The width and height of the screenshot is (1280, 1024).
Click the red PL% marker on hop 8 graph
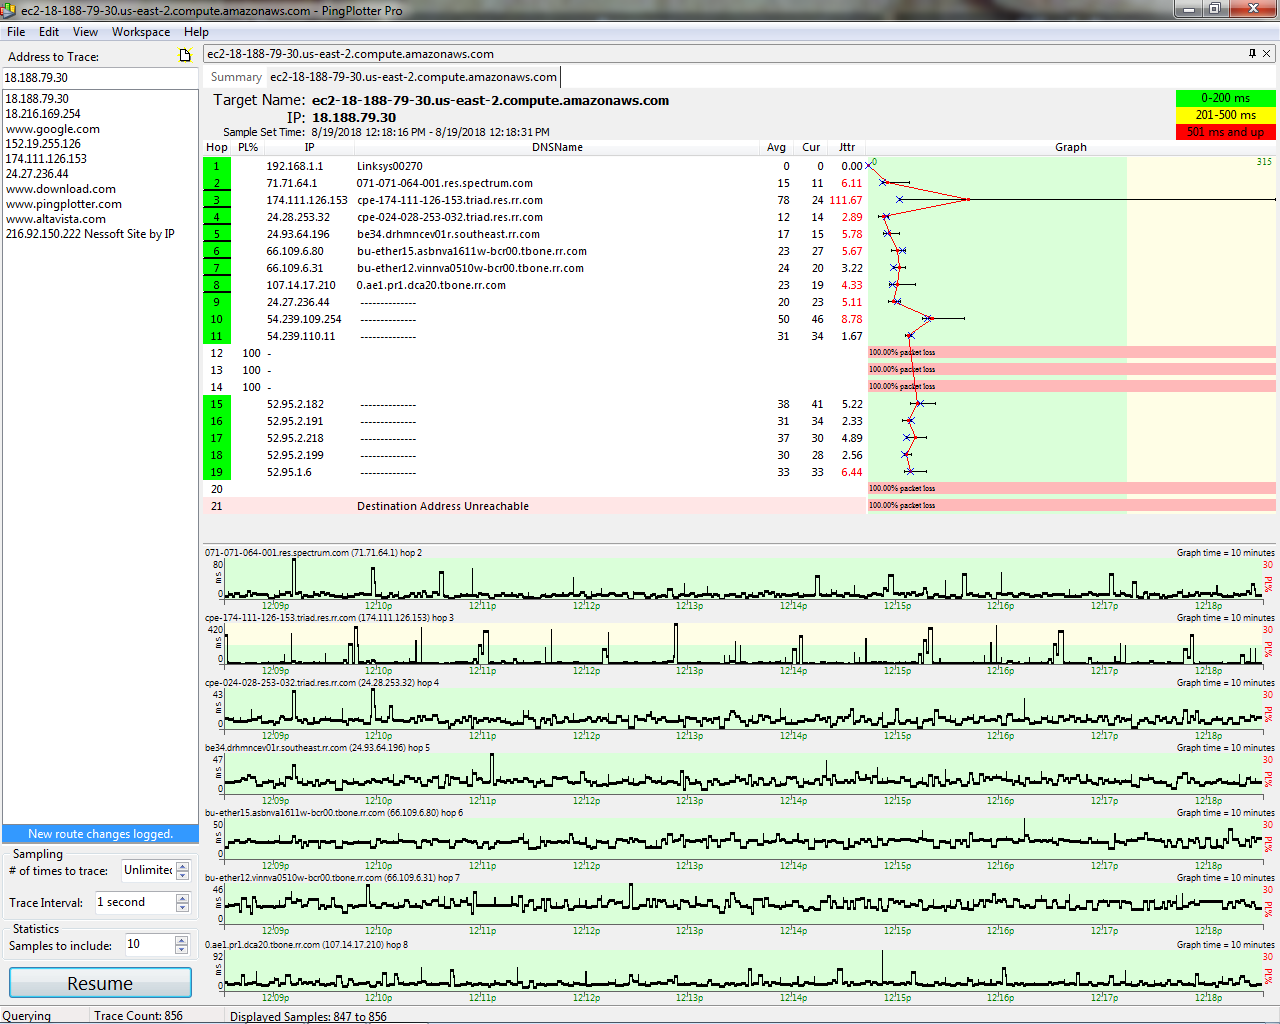click(x=1268, y=975)
